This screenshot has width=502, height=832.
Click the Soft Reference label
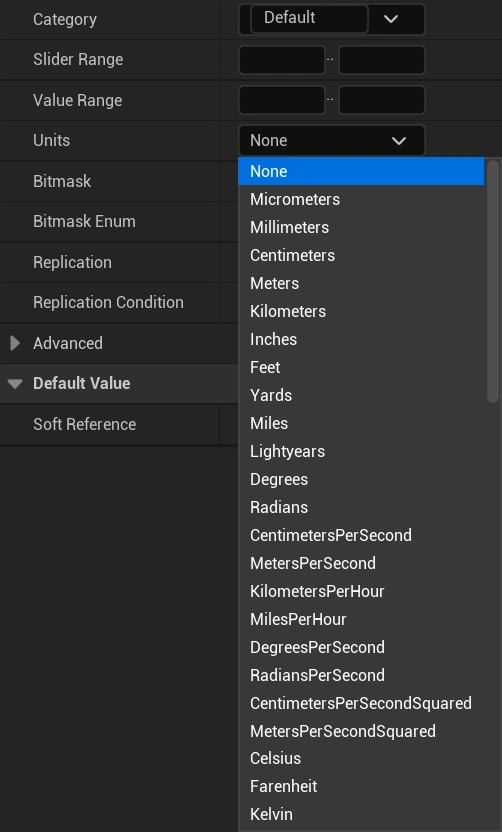84,424
